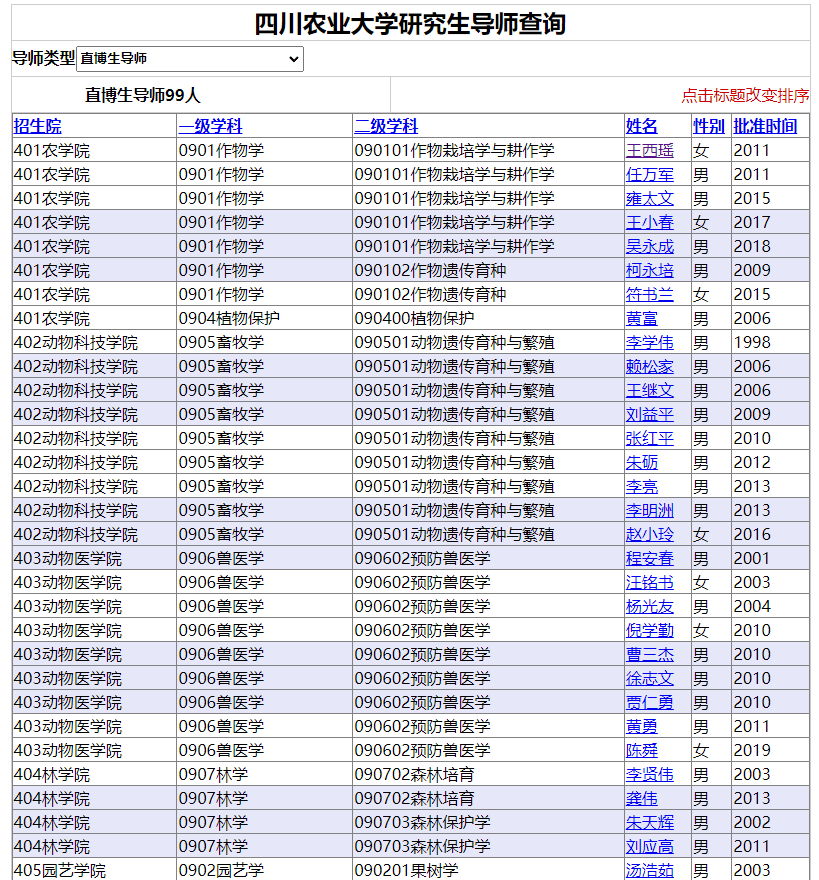Select the 1998 approval year cell
The width and height of the screenshot is (819, 880).
tap(770, 342)
